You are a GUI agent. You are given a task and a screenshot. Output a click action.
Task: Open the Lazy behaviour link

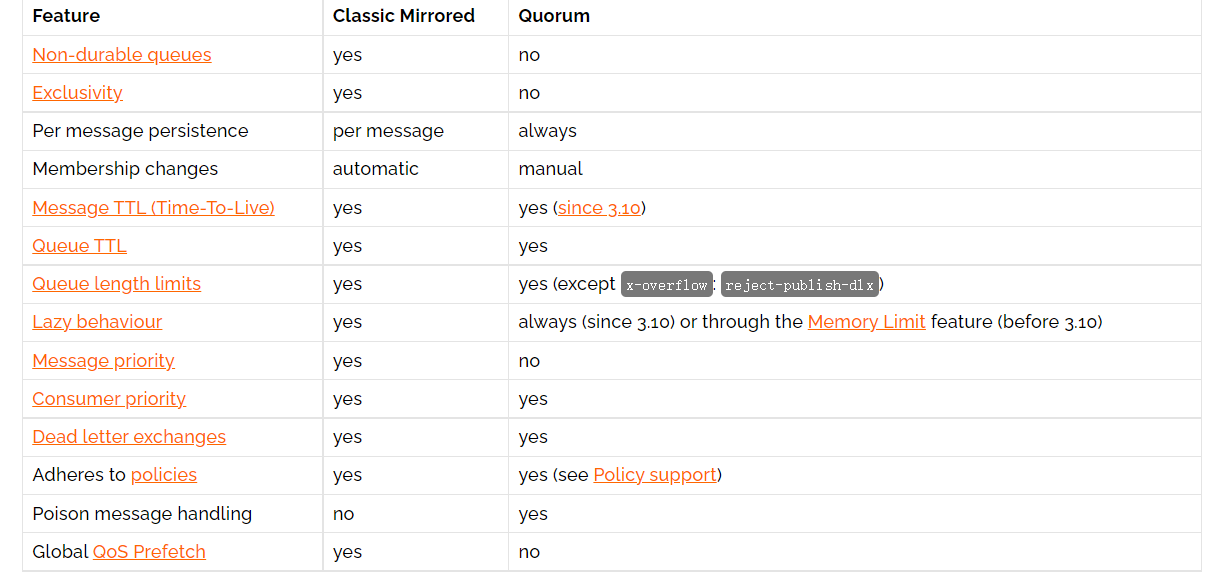coord(97,322)
